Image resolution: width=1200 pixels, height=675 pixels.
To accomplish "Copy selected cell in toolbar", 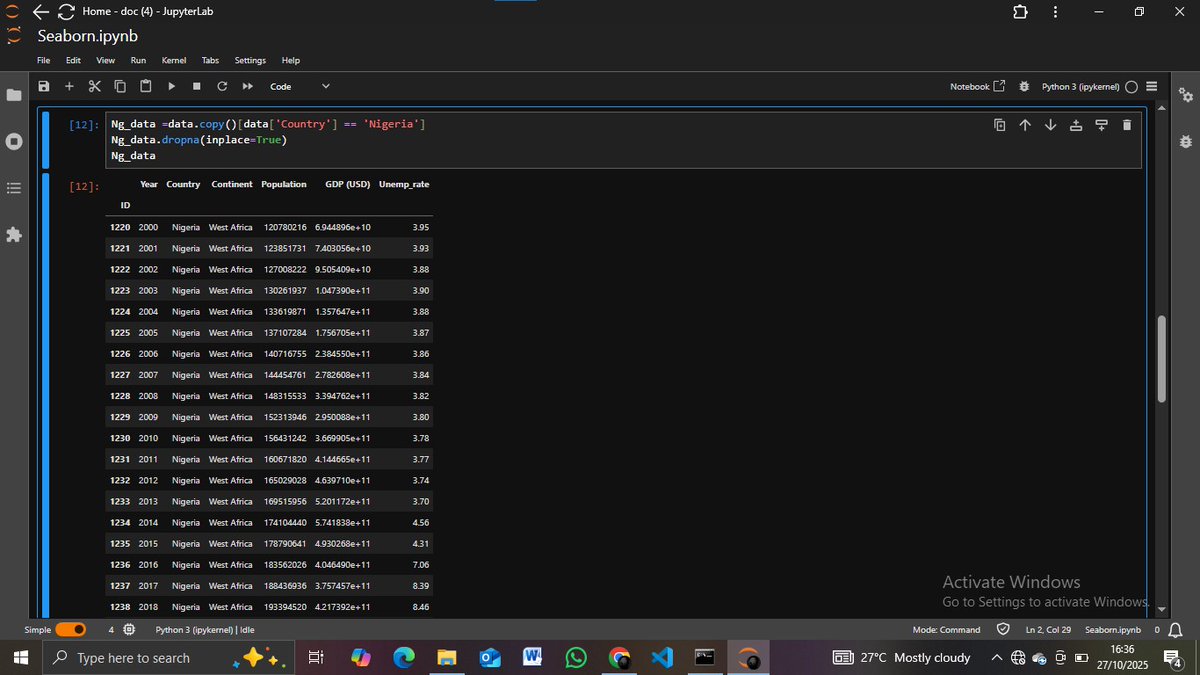I will (120, 86).
